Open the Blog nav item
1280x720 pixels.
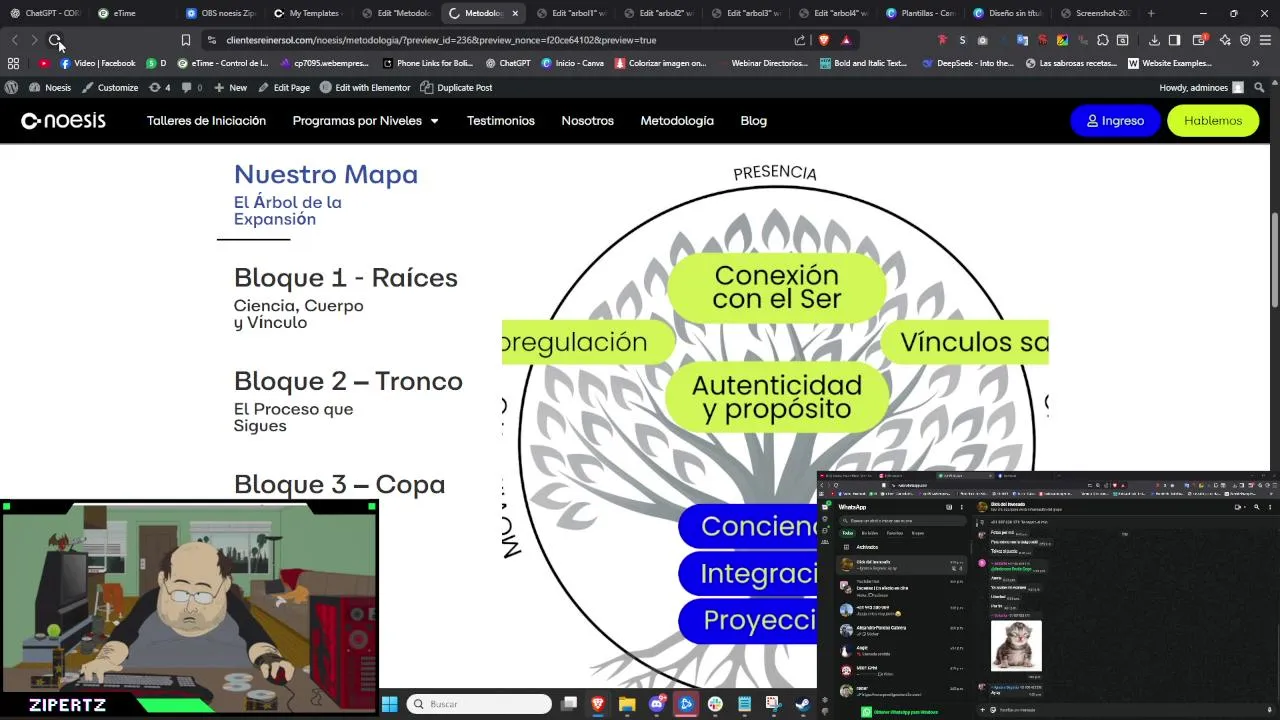[x=753, y=120]
